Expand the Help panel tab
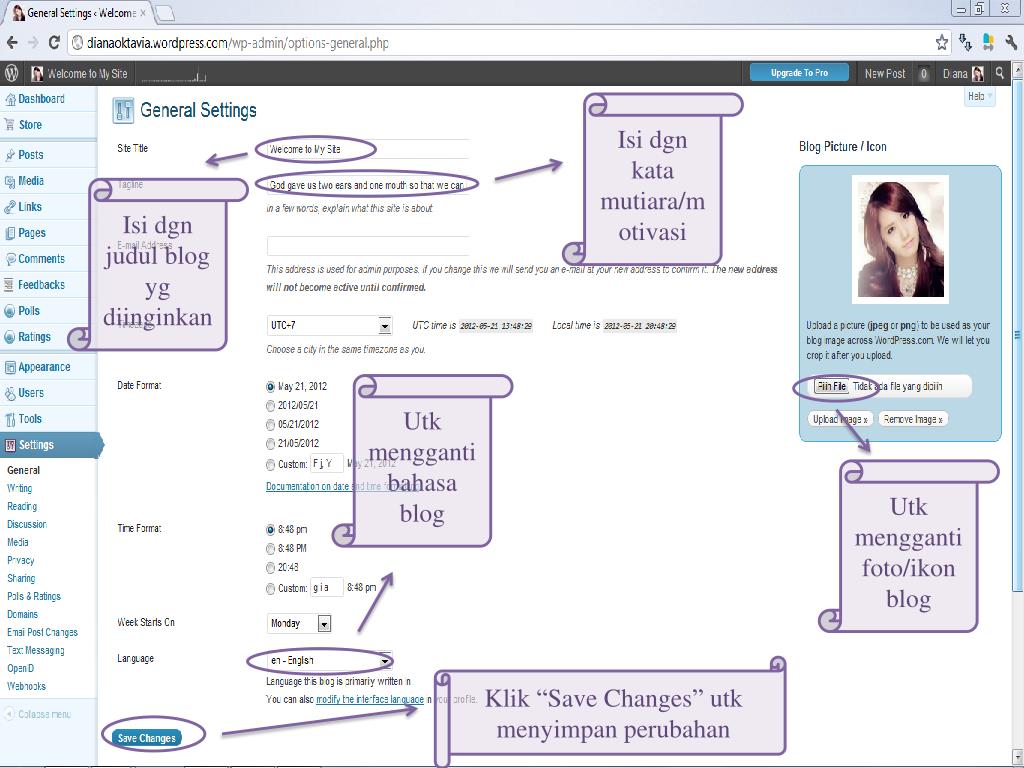This screenshot has width=1024, height=768. (980, 97)
